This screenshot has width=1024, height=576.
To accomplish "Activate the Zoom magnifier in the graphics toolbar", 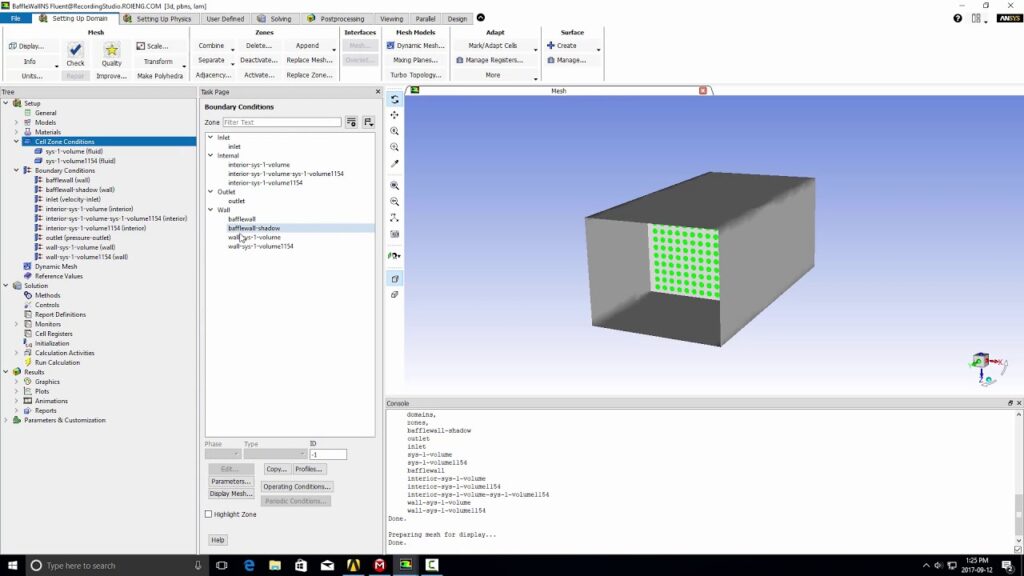I will click(394, 133).
